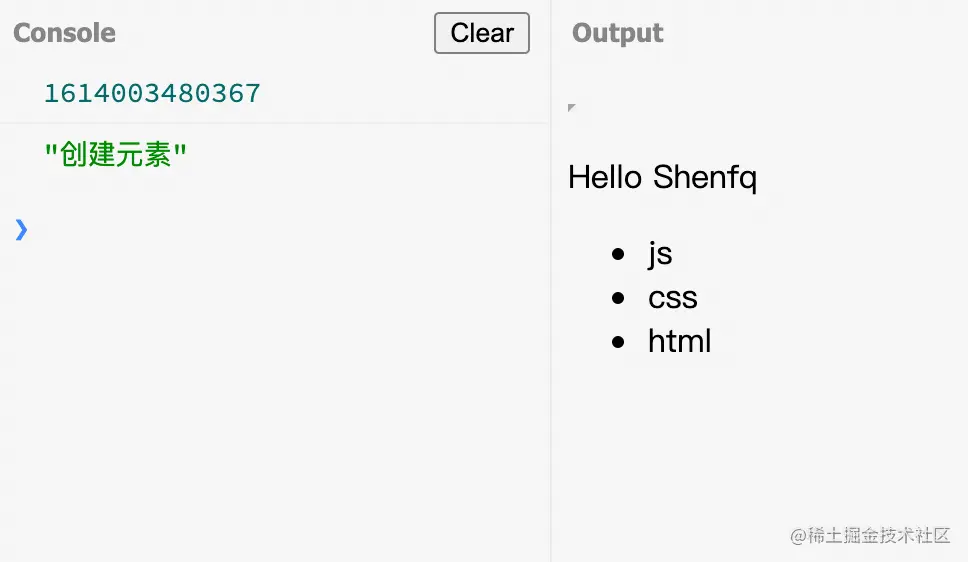Click the 稀土掘金技术社区 watermark
Image resolution: width=968 pixels, height=562 pixels.
(x=870, y=535)
